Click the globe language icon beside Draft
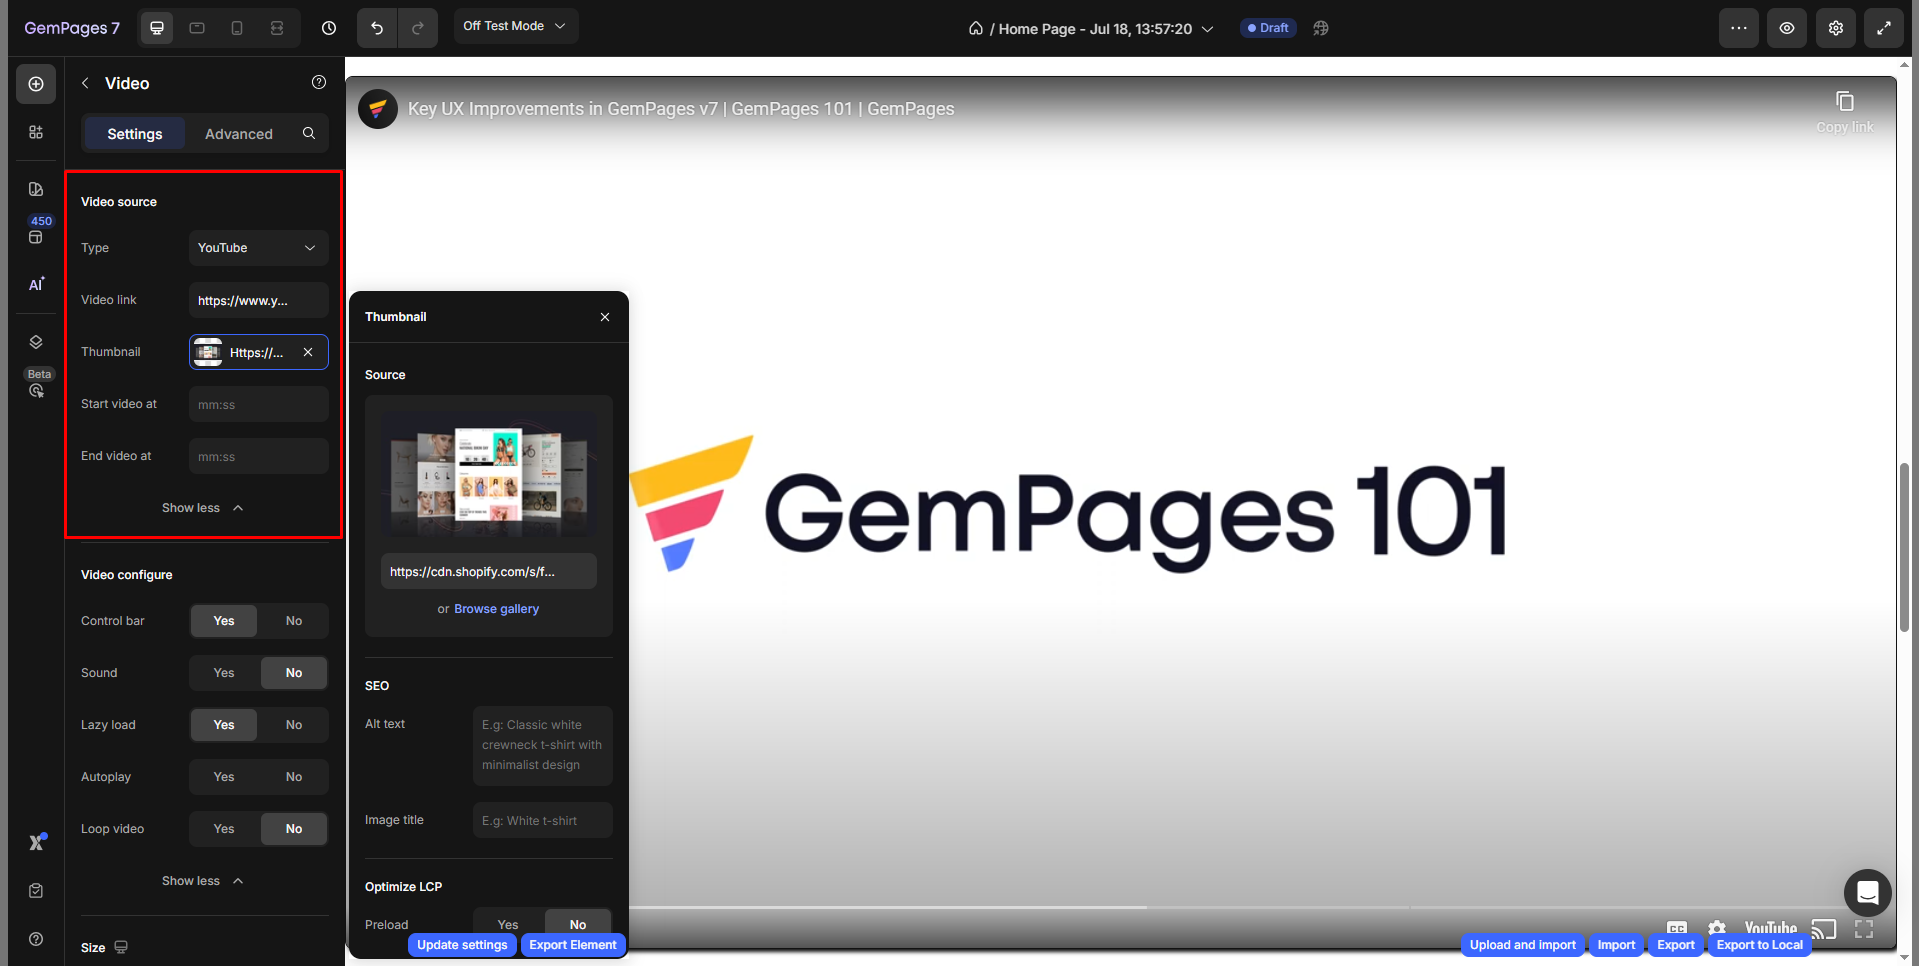This screenshot has width=1919, height=966. click(1321, 28)
